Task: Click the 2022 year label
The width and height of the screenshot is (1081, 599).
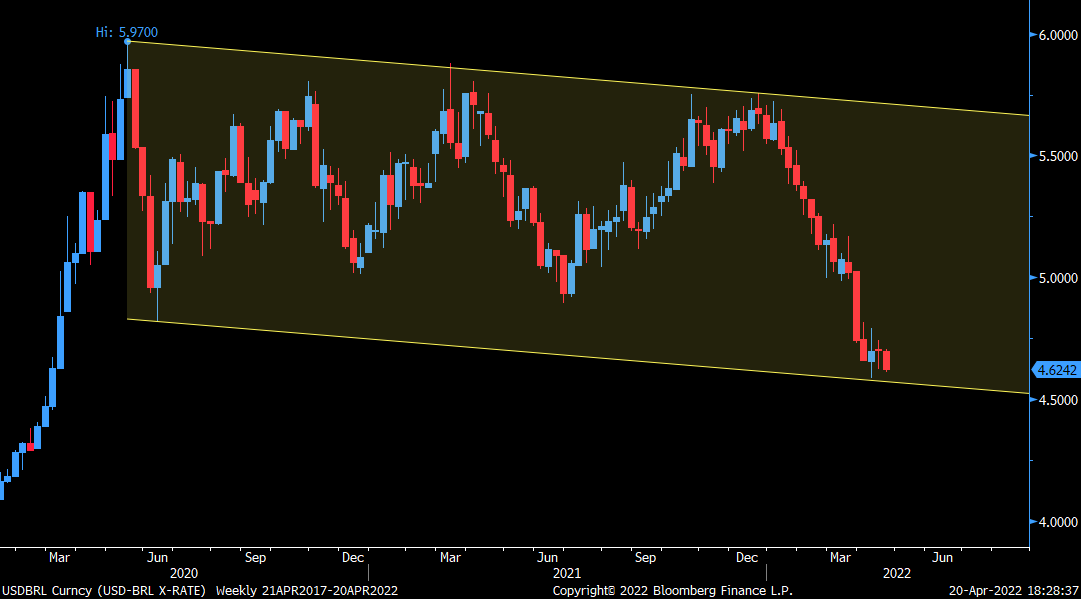Action: click(897, 573)
